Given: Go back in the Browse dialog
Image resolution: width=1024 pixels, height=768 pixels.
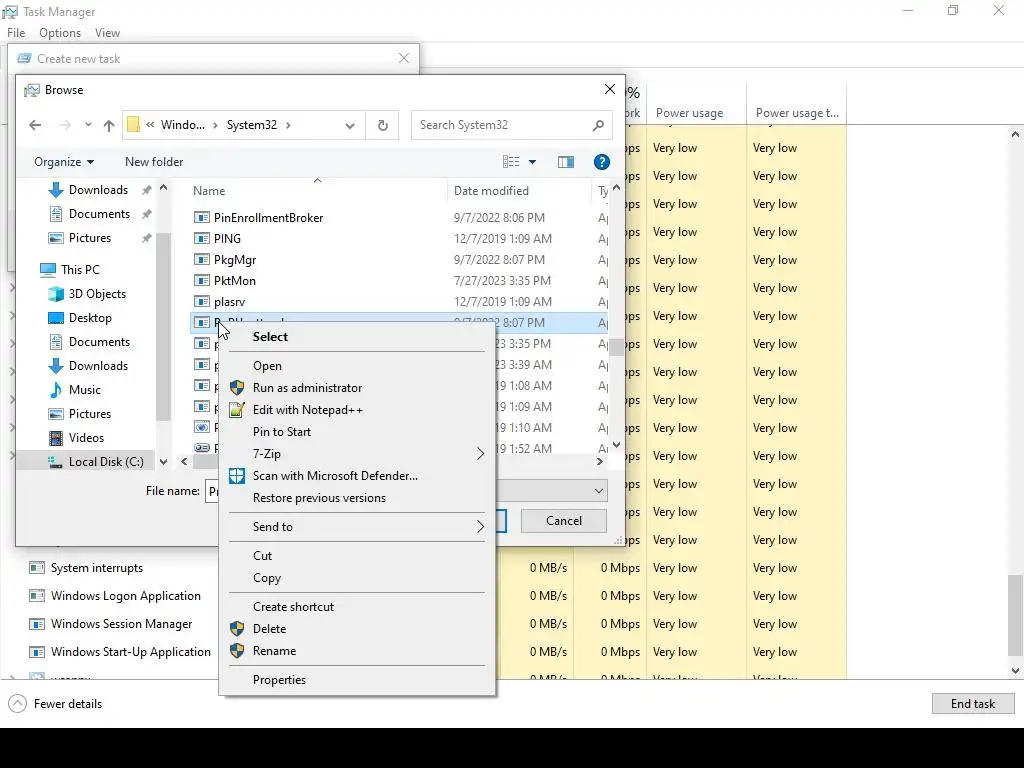Looking at the screenshot, I should (x=35, y=125).
